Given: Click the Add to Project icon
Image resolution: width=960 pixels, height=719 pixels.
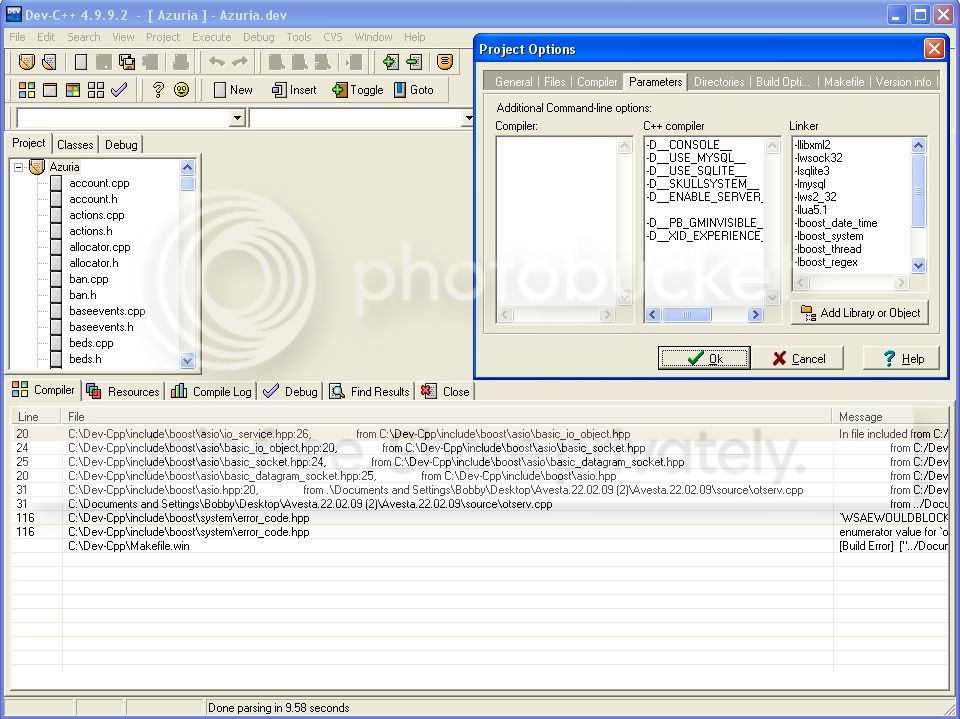Looking at the screenshot, I should 391,62.
